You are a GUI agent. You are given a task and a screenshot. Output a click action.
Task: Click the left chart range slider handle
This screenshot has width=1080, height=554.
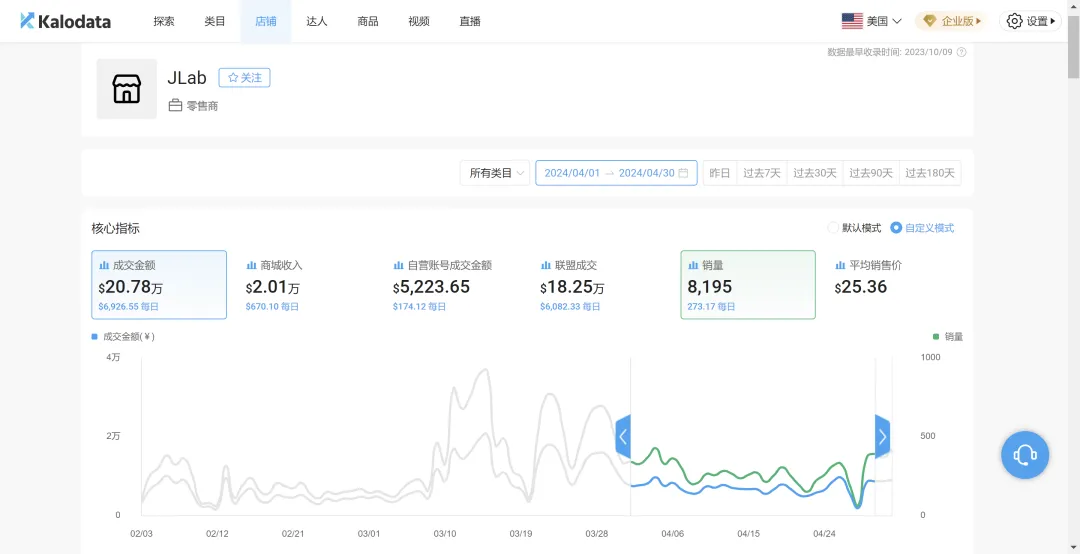(623, 437)
